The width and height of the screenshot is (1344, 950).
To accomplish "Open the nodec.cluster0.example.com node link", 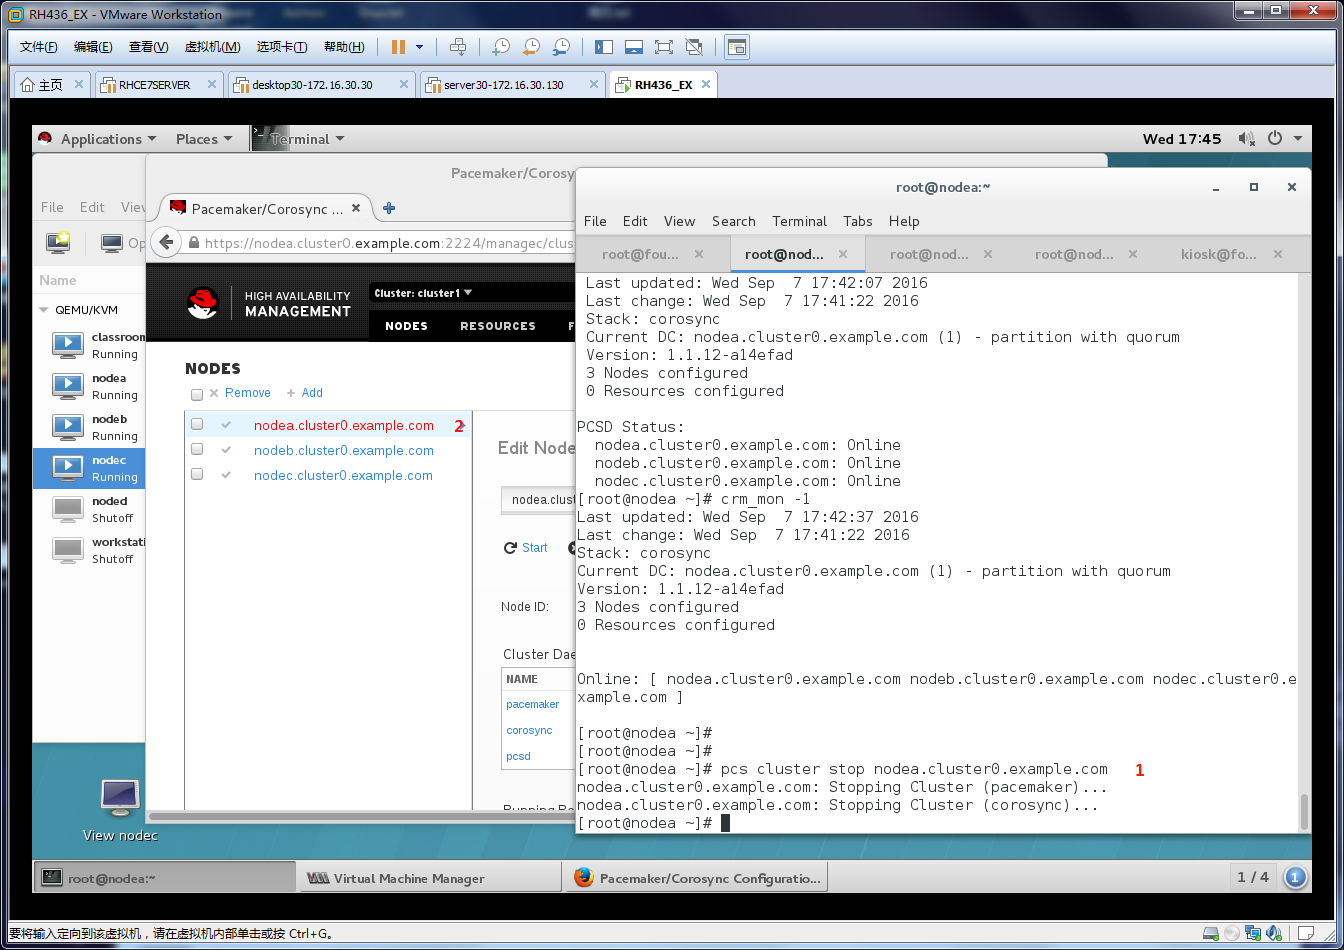I will pyautogui.click(x=344, y=475).
